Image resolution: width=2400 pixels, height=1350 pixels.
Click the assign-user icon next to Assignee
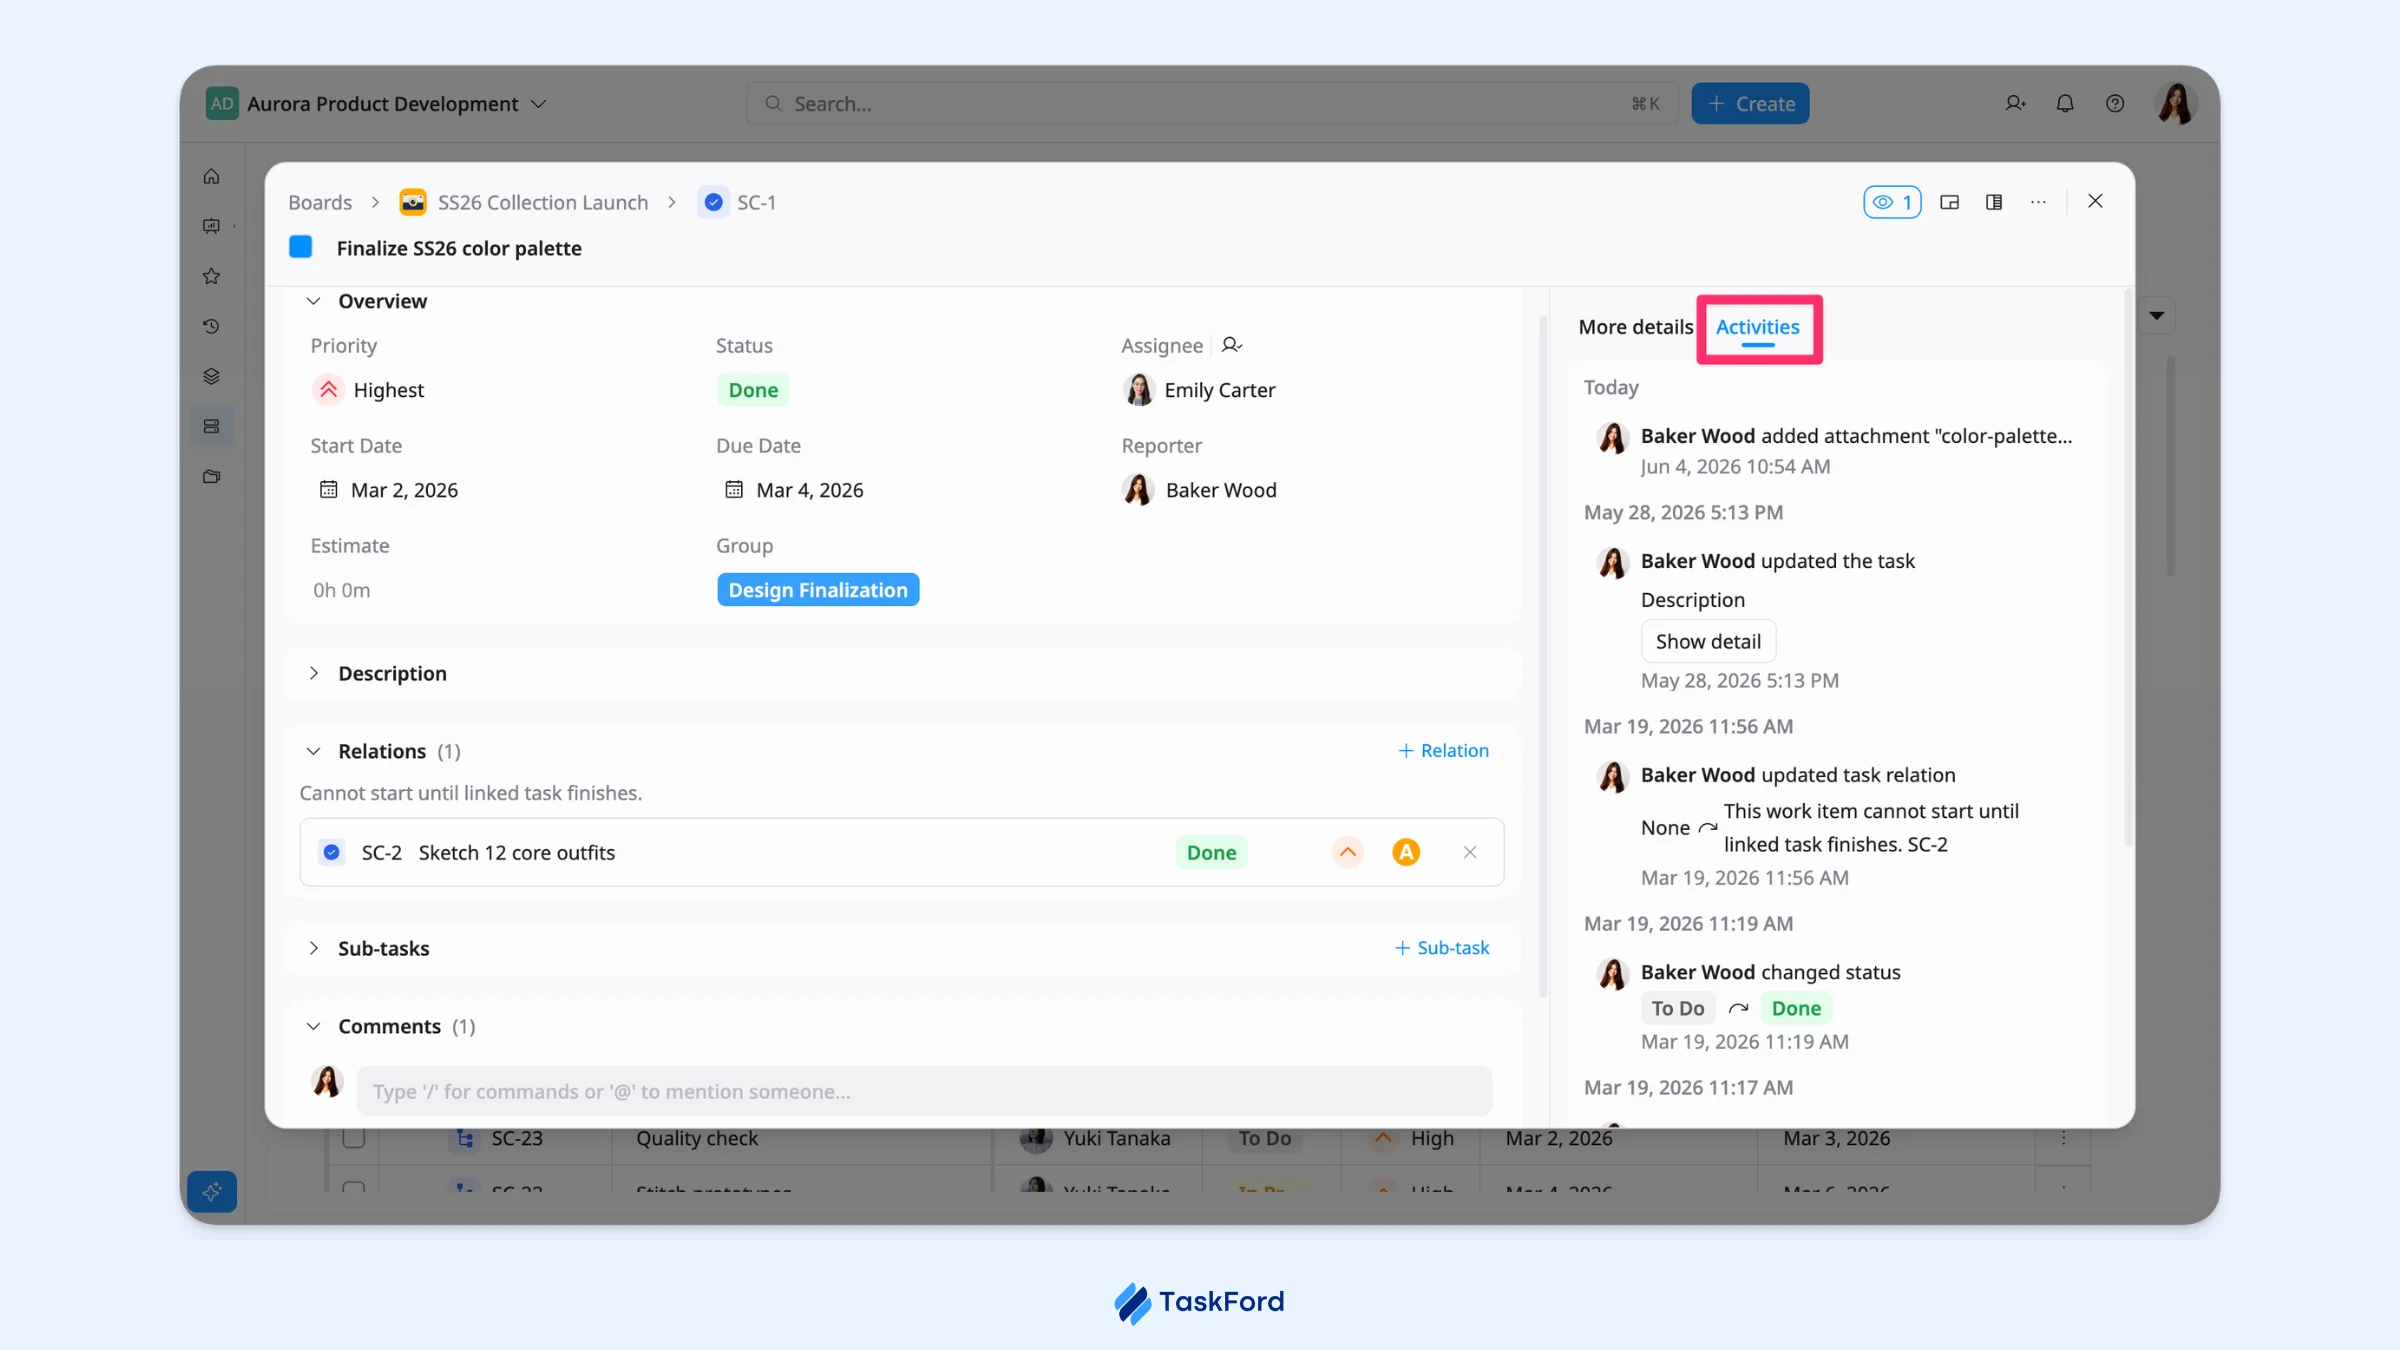1232,345
